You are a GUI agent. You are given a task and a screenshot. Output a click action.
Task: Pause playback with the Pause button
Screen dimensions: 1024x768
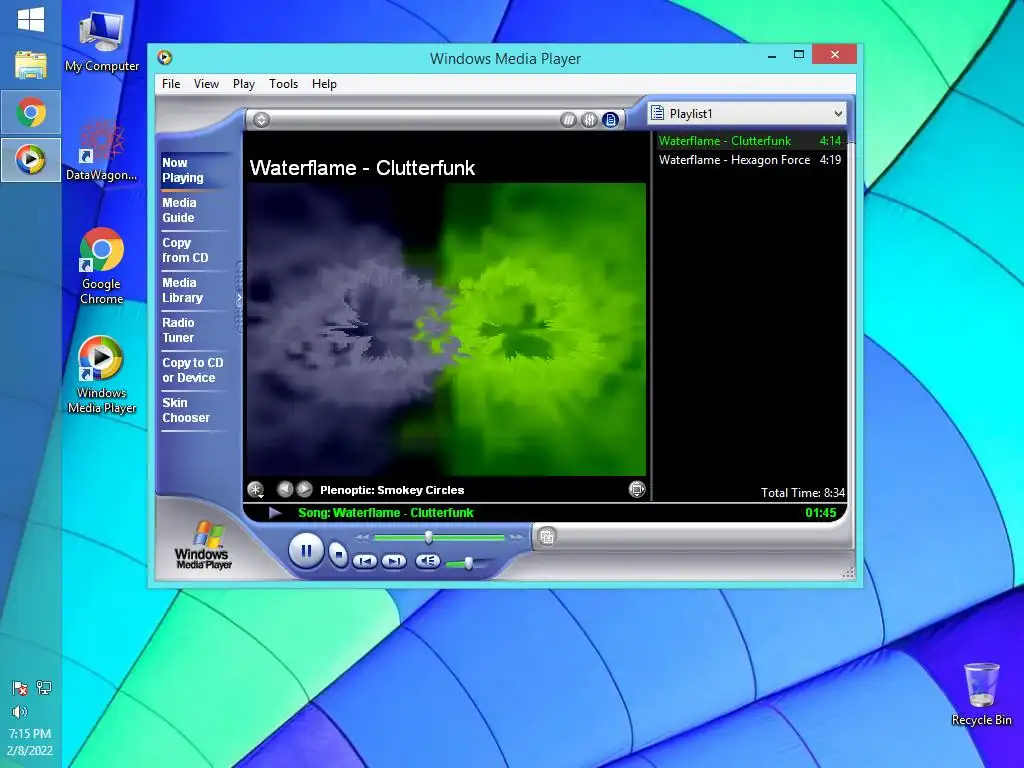(306, 551)
